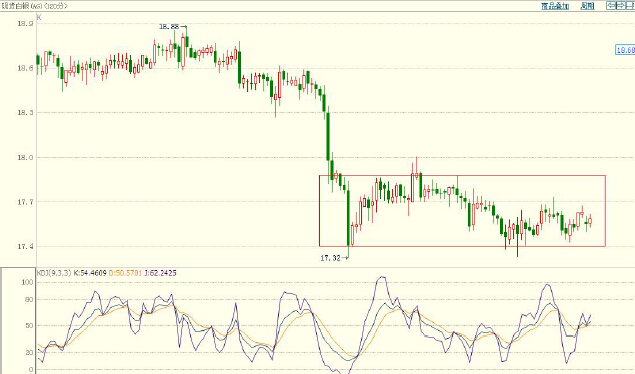This screenshot has height=374, width=635.
Task: Click the 18.6 price axis label
Action: pyautogui.click(x=25, y=68)
